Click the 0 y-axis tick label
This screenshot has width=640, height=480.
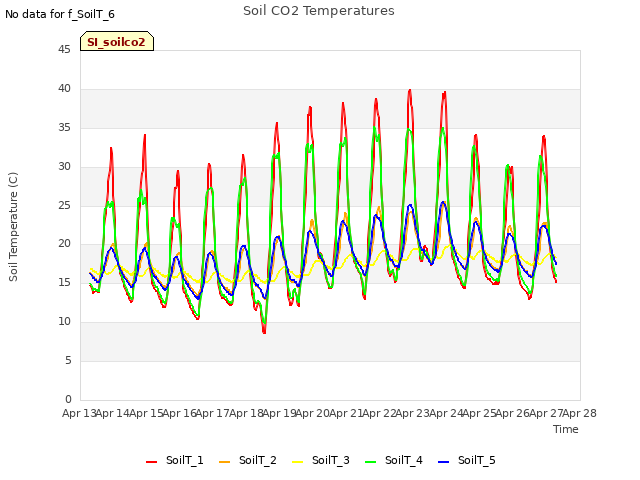tap(68, 399)
